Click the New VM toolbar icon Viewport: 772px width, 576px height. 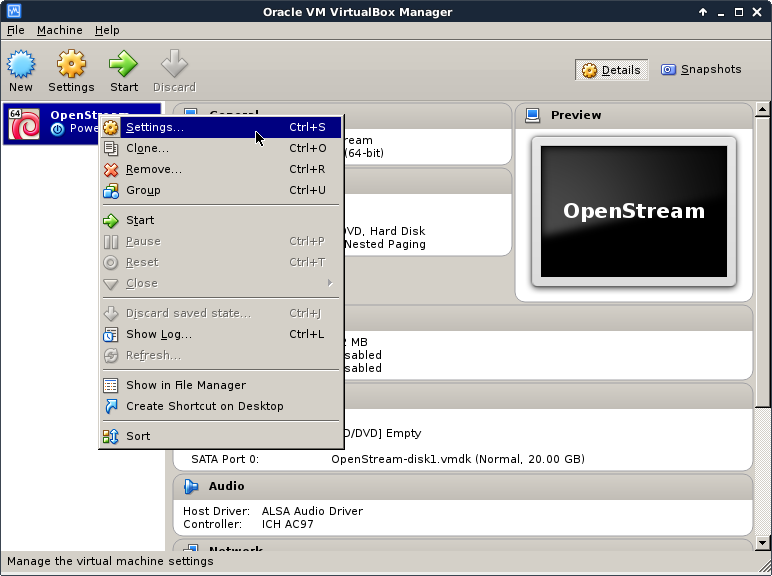point(21,64)
